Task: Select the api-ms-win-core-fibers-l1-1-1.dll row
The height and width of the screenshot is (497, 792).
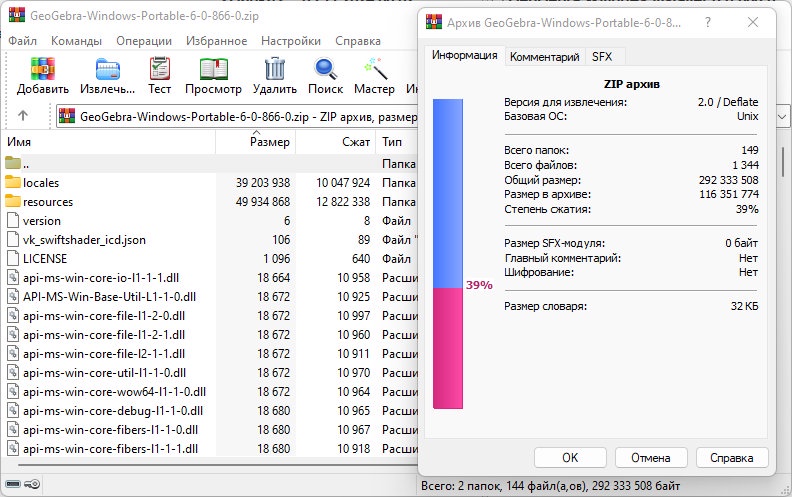Action: [210, 449]
